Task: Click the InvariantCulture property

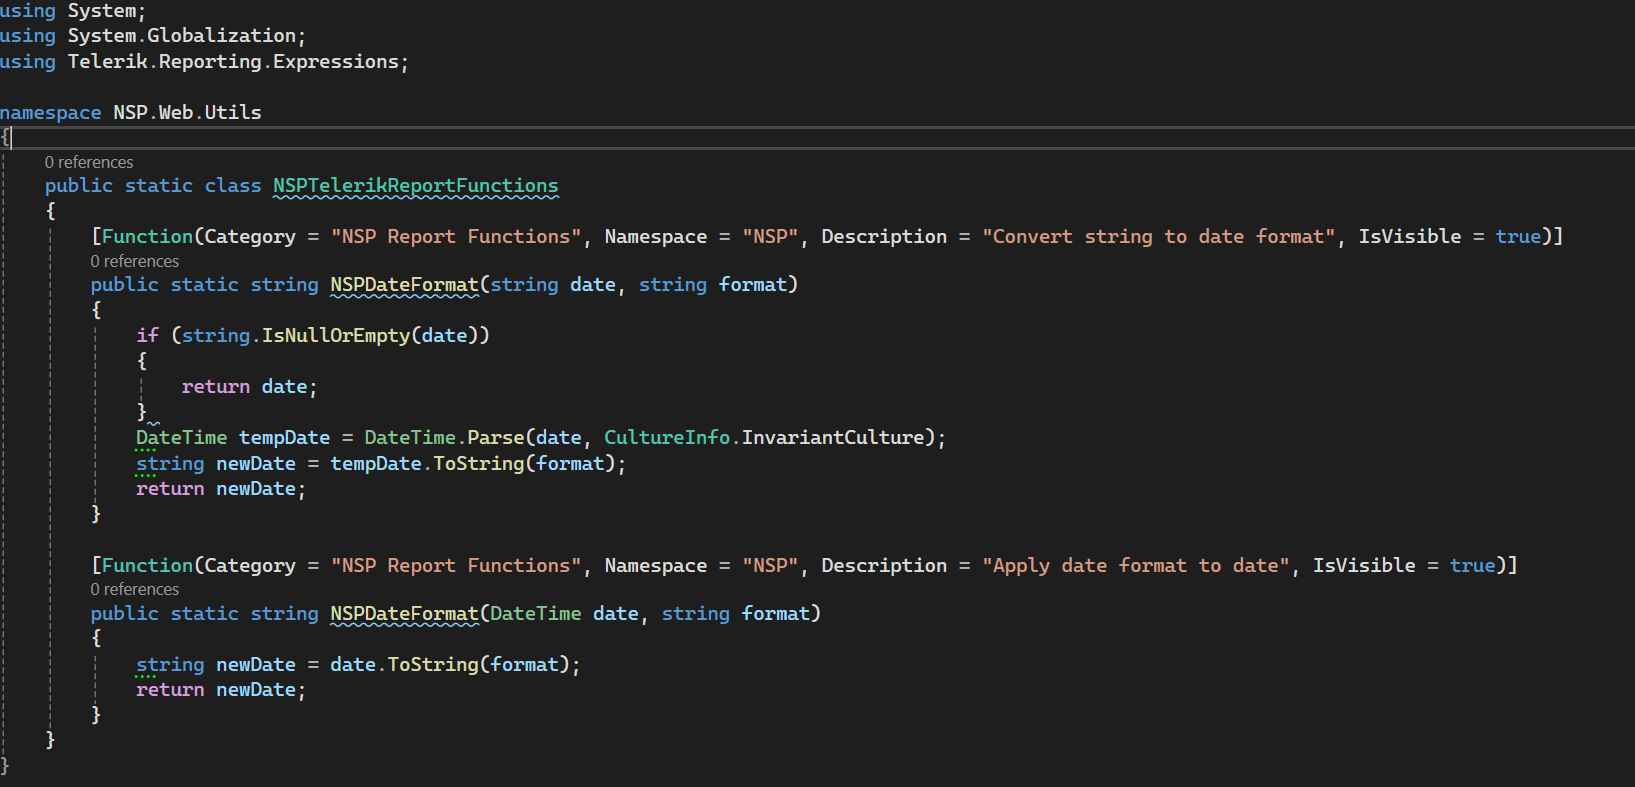Action: click(832, 437)
